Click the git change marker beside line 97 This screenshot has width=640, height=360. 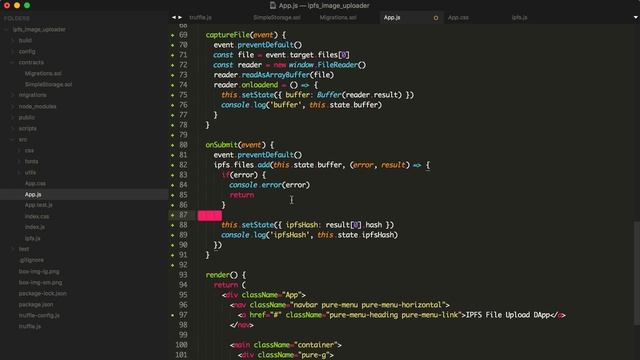point(173,315)
